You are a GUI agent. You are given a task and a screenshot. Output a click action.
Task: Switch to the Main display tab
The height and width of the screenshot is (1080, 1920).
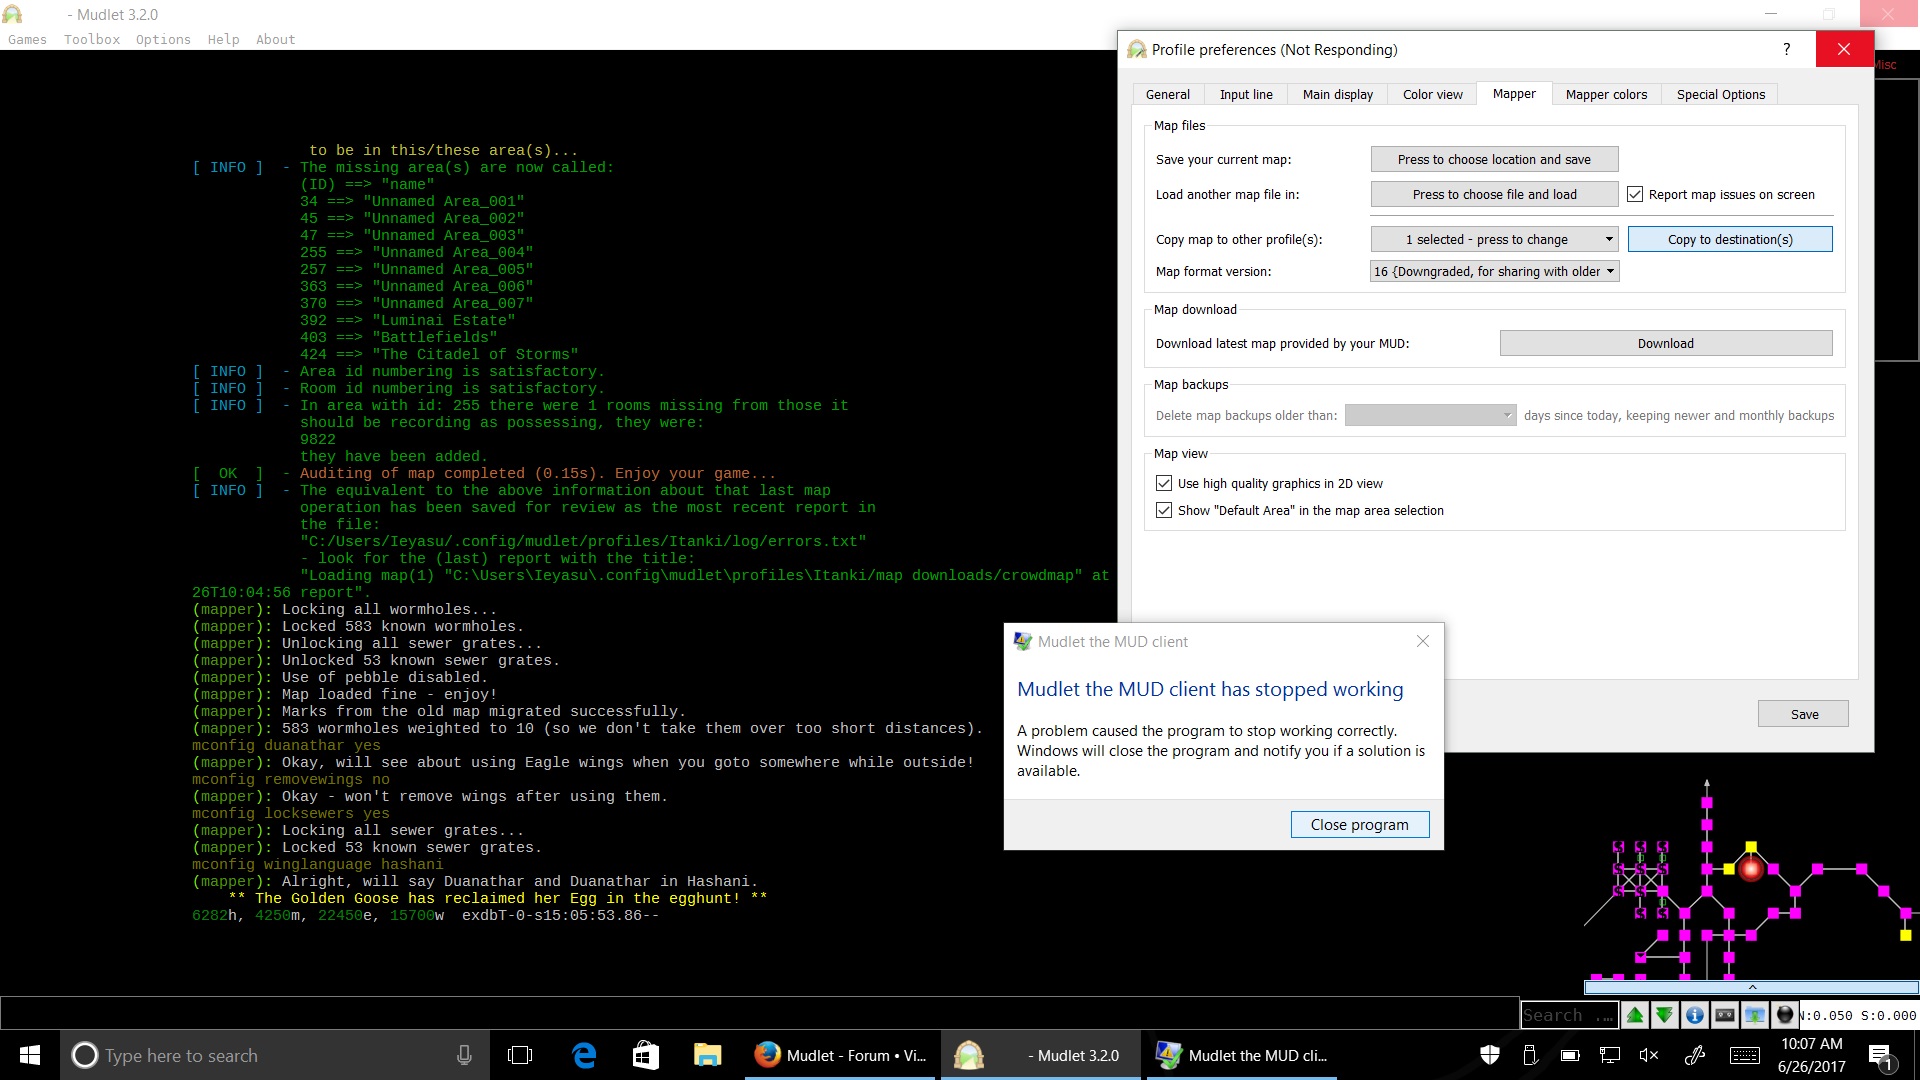click(x=1338, y=94)
